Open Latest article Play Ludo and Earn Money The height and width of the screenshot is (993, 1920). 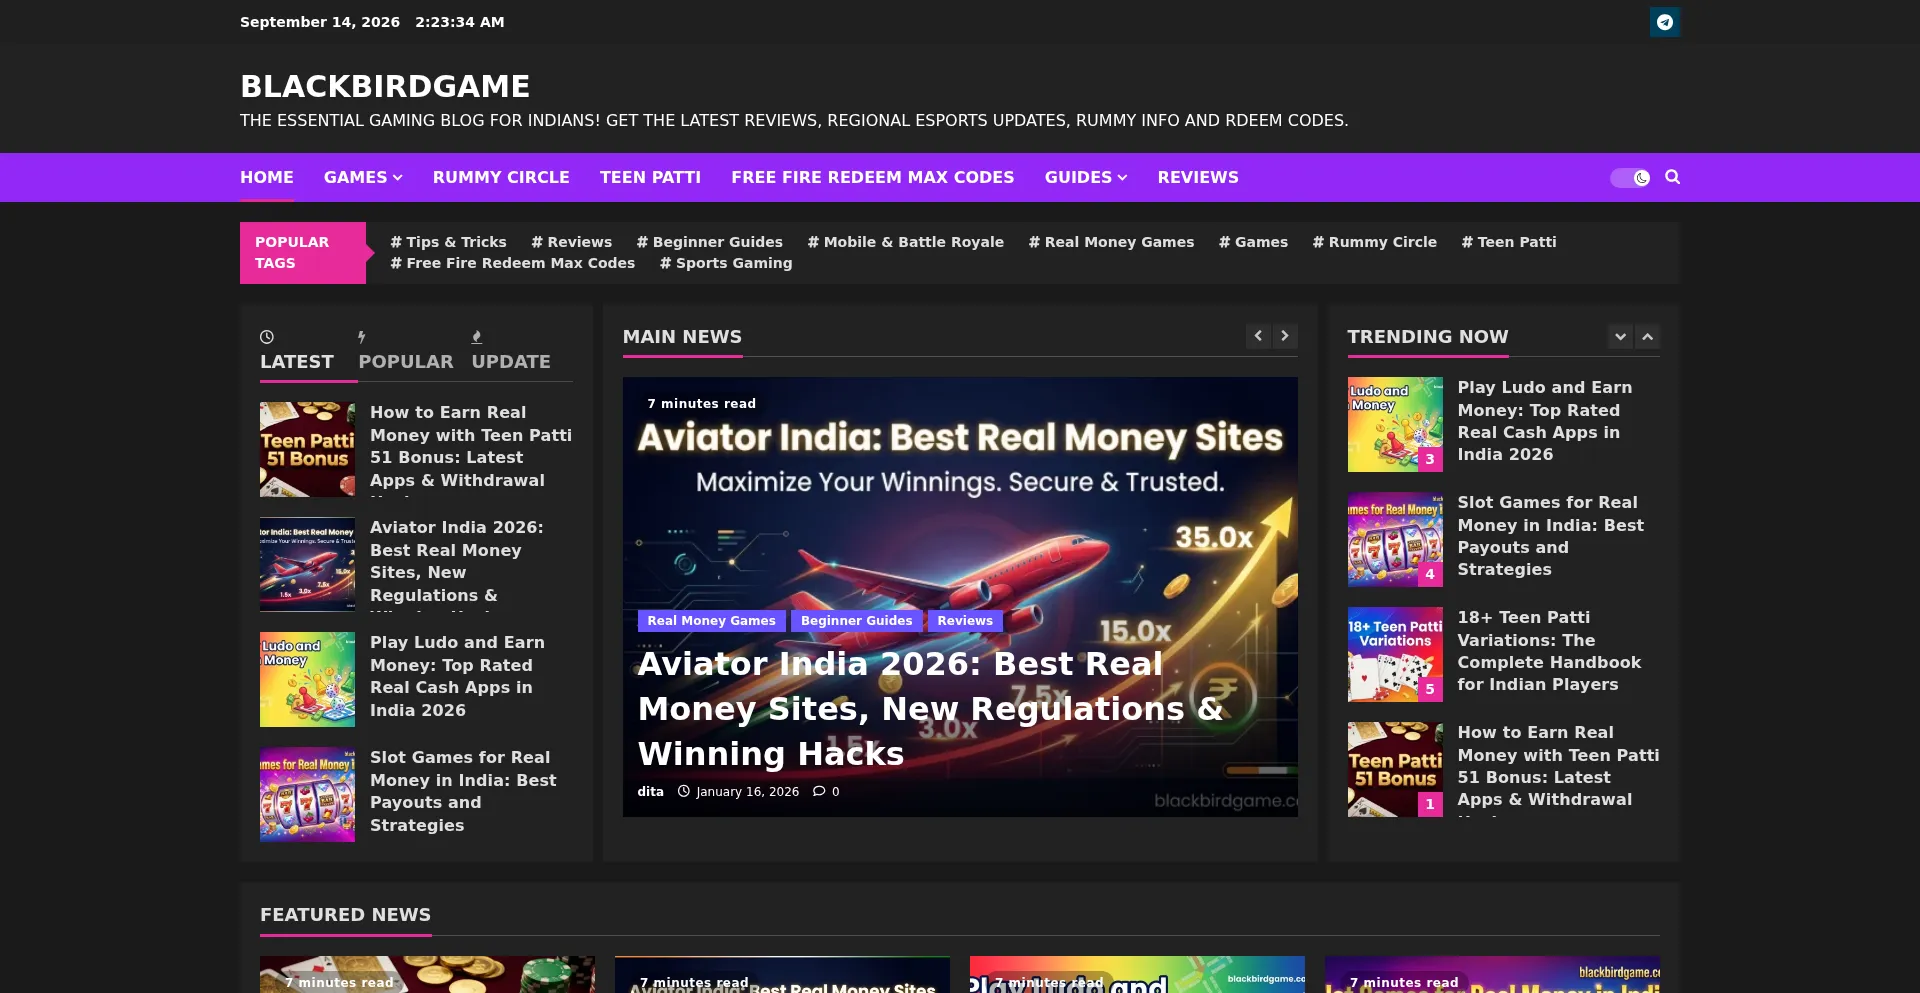[458, 676]
